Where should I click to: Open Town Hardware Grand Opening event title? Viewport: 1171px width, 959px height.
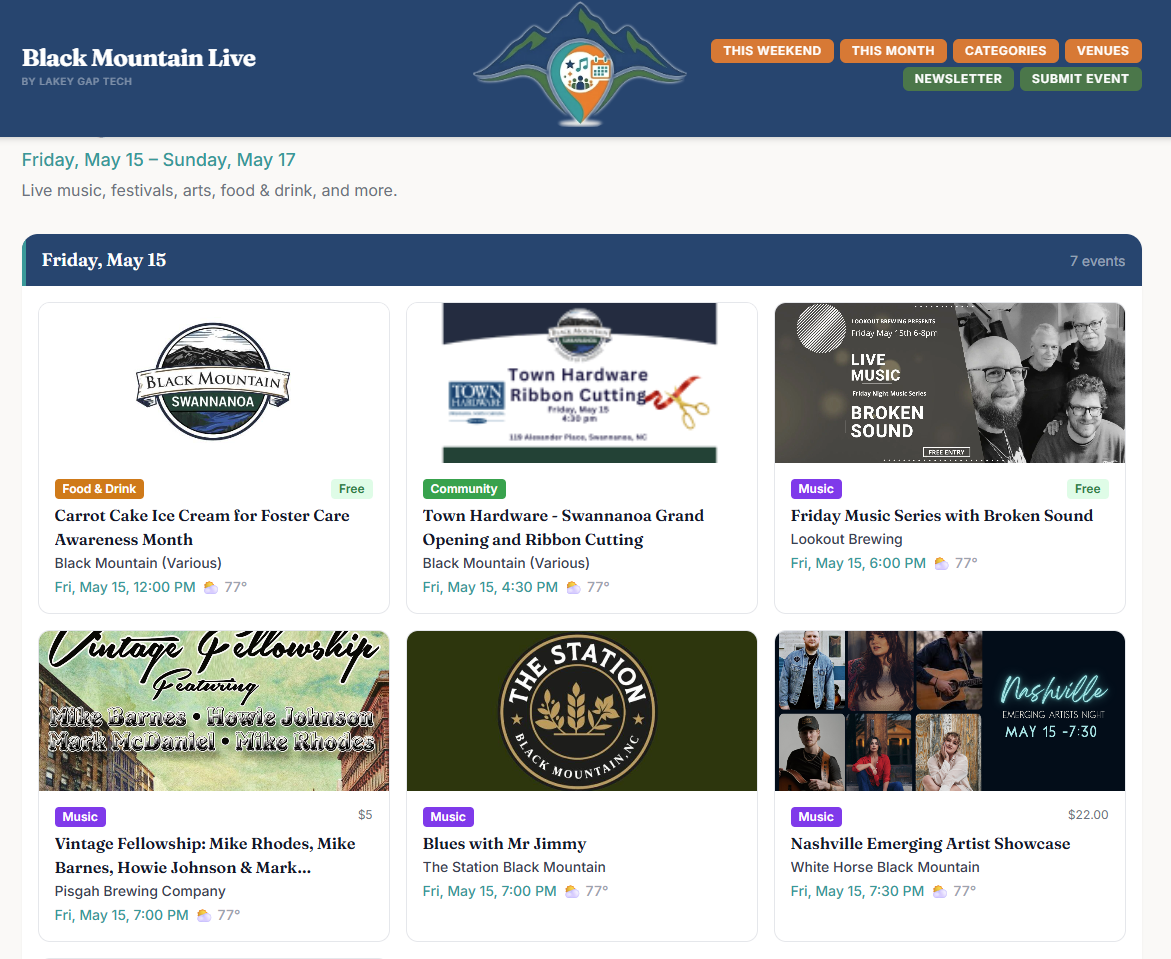click(563, 527)
